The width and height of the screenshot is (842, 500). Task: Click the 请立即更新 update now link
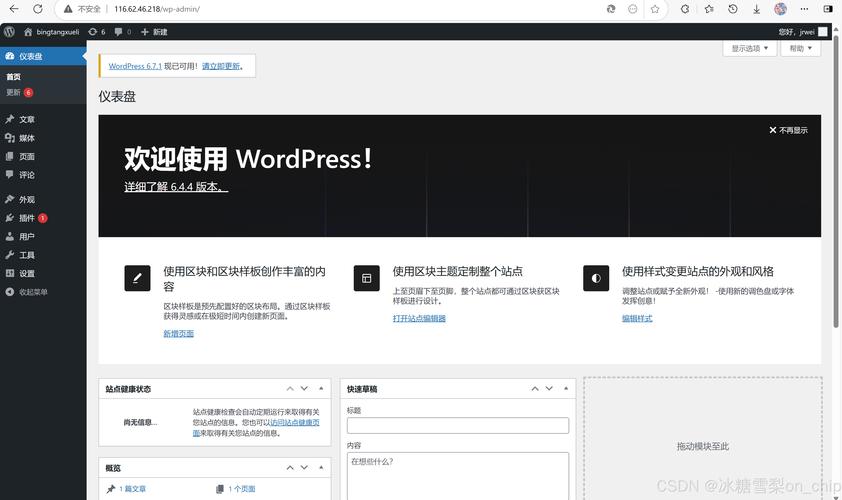point(221,66)
